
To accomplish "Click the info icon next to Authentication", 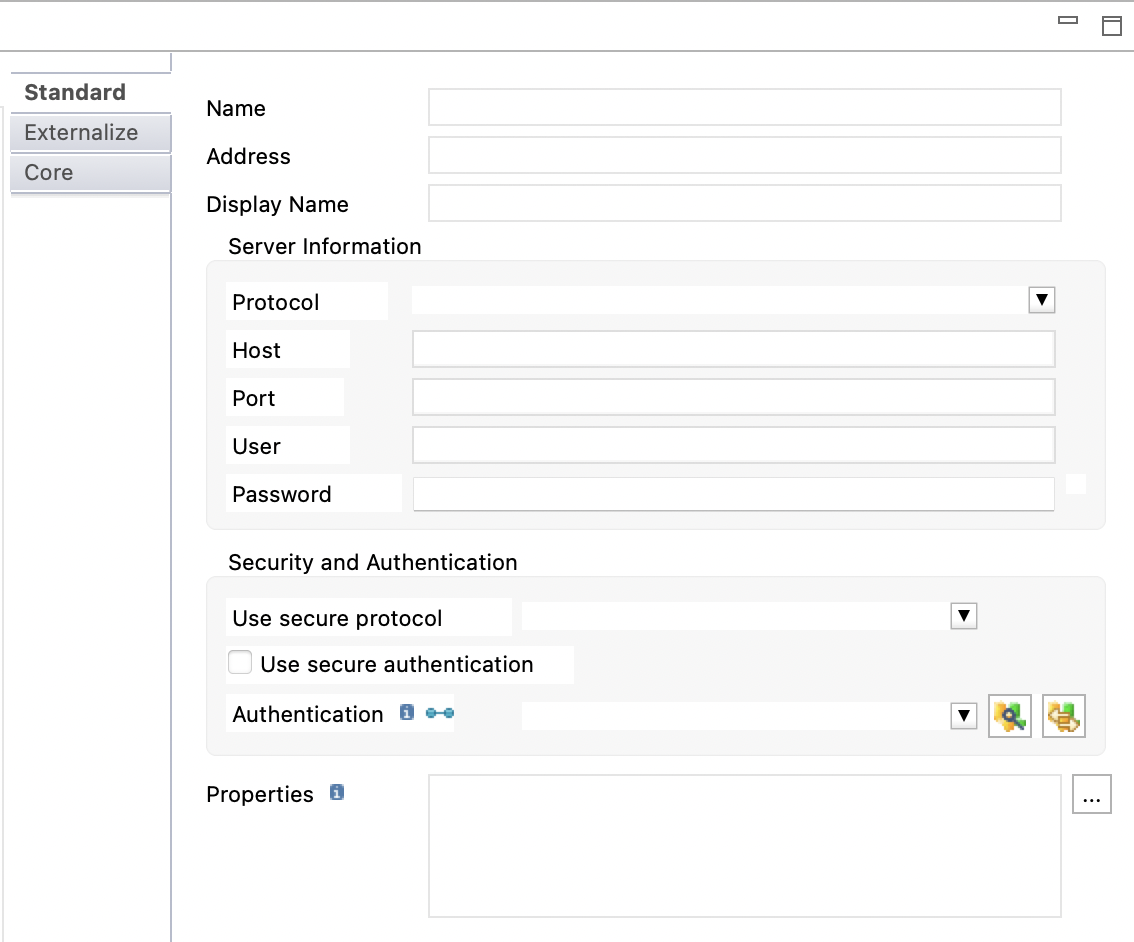I will click(405, 713).
